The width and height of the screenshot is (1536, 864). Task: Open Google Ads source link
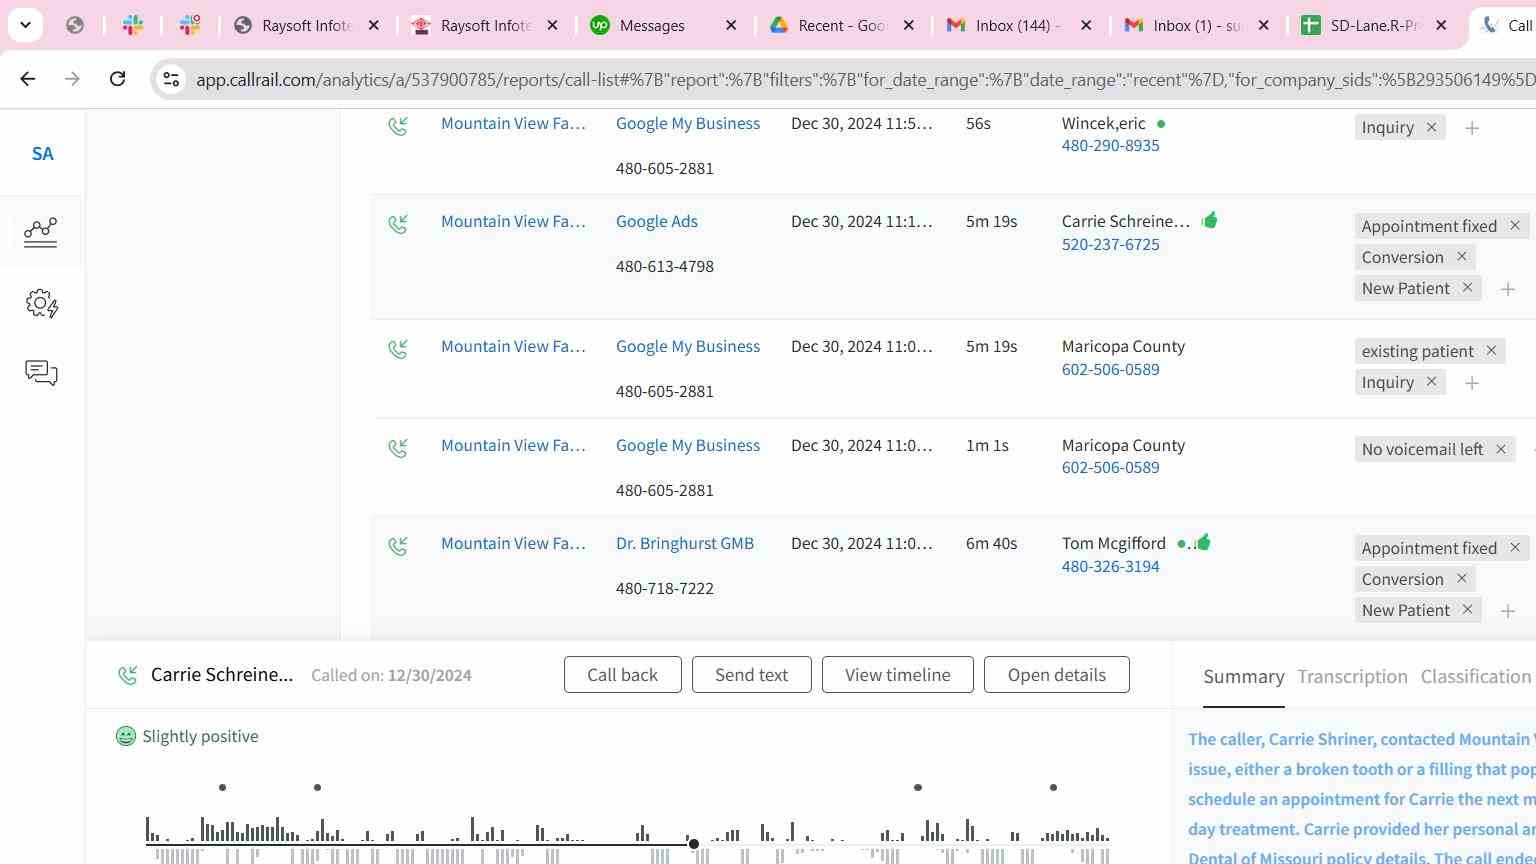tap(656, 222)
